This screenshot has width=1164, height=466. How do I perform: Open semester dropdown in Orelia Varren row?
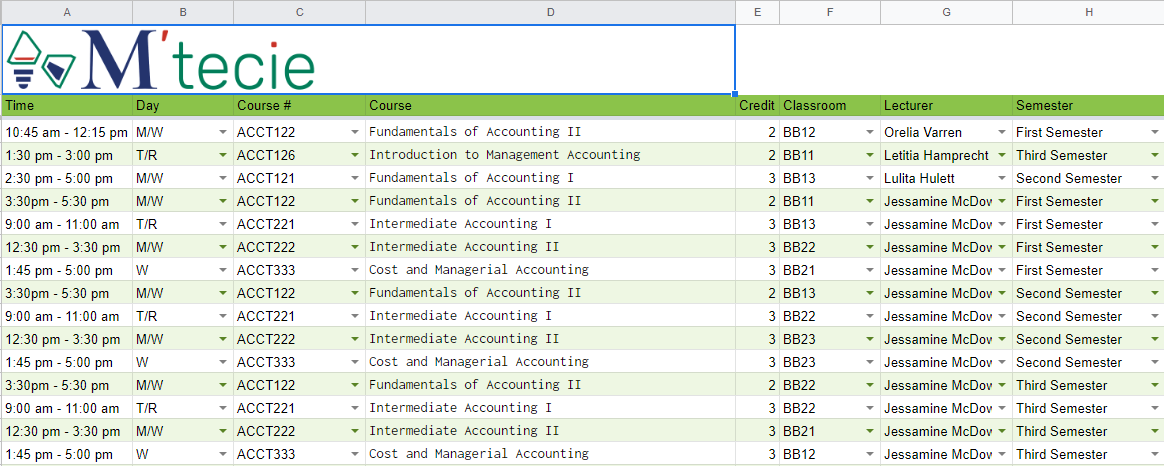pyautogui.click(x=1154, y=133)
